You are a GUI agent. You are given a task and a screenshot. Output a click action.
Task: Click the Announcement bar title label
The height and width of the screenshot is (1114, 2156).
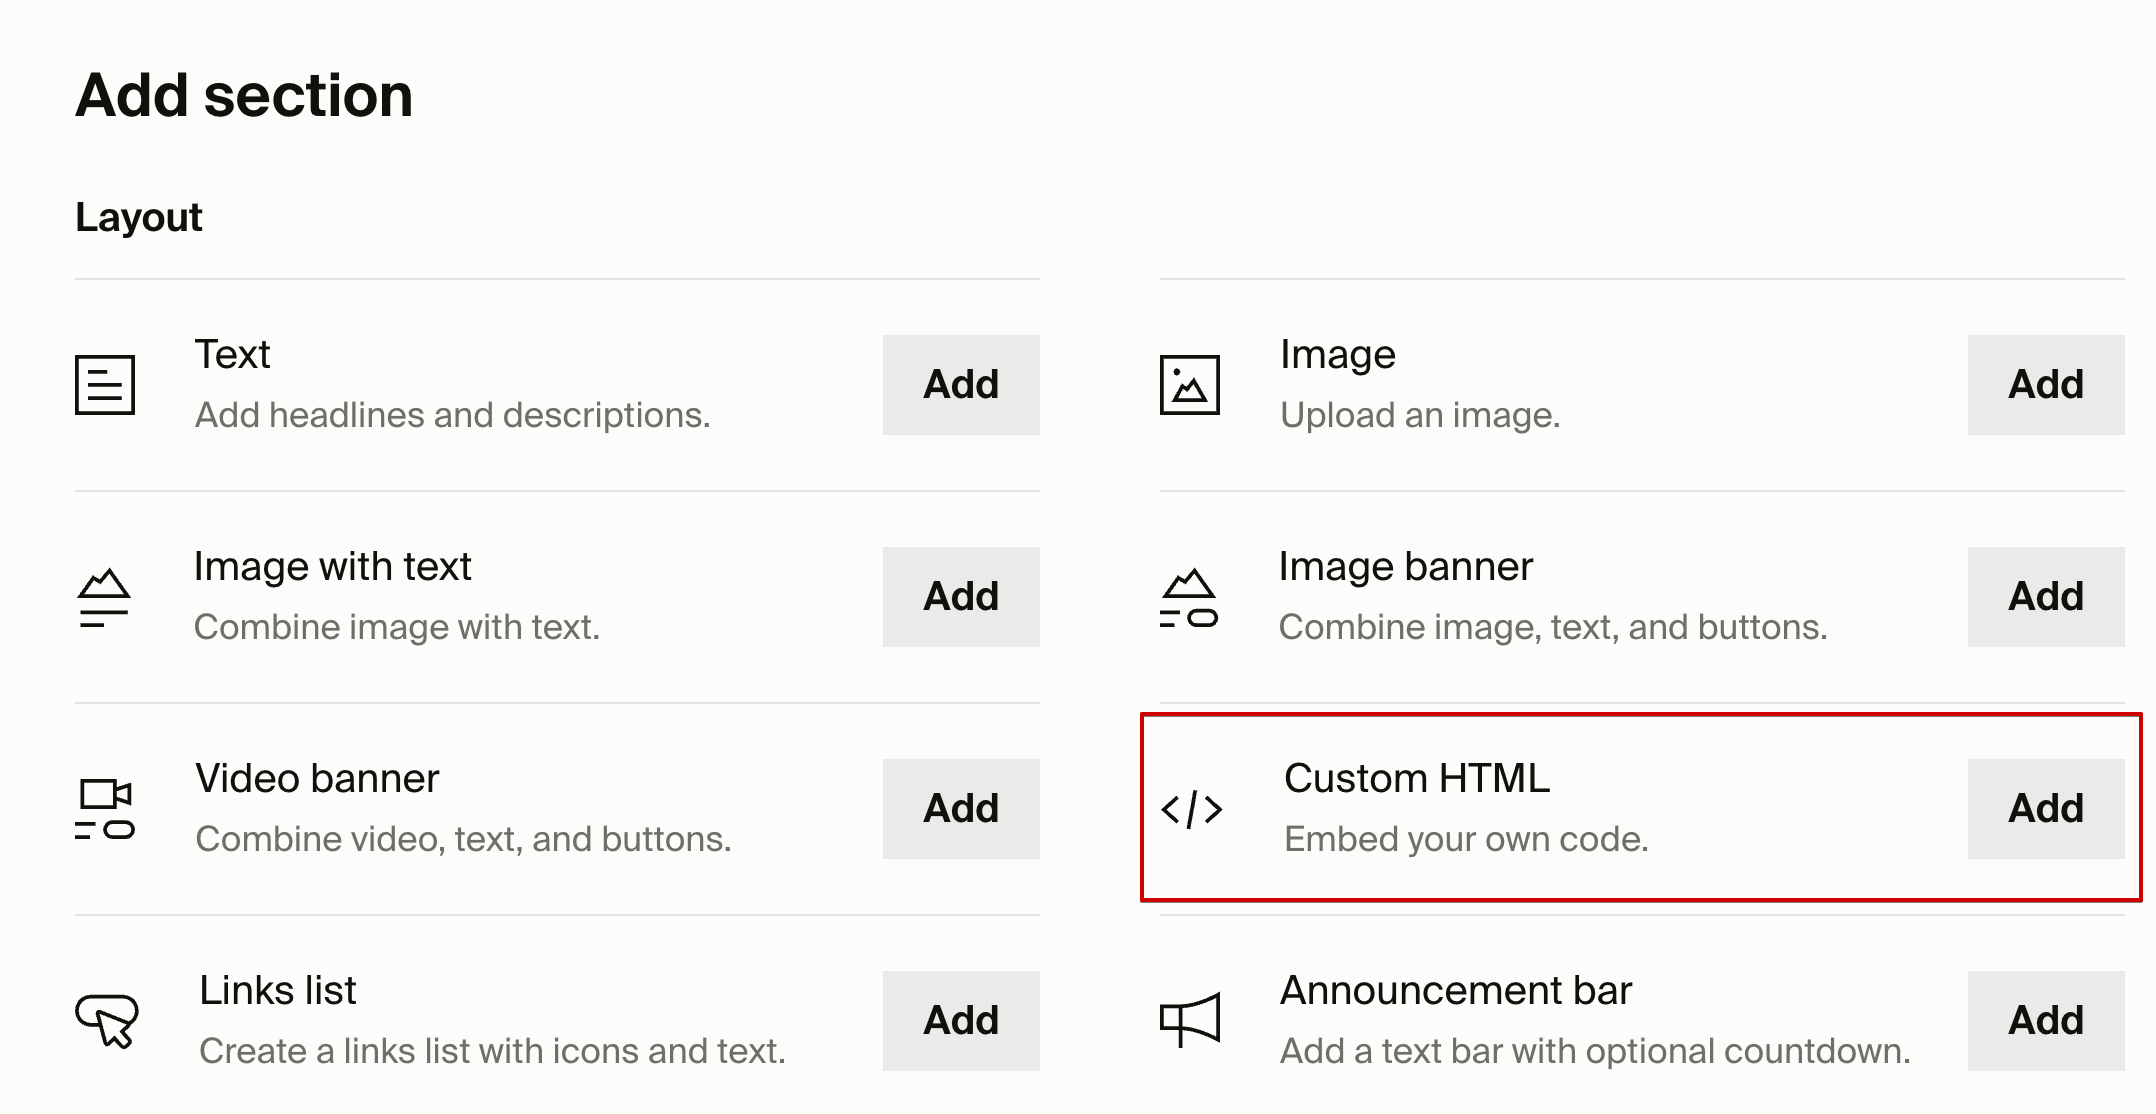coord(1455,990)
